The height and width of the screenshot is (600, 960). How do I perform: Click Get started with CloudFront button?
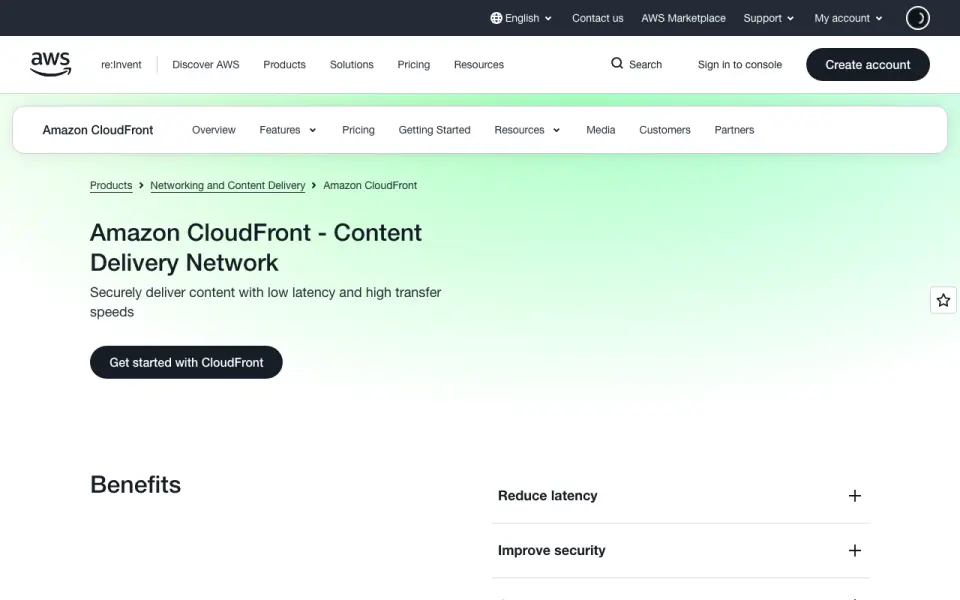pyautogui.click(x=186, y=362)
